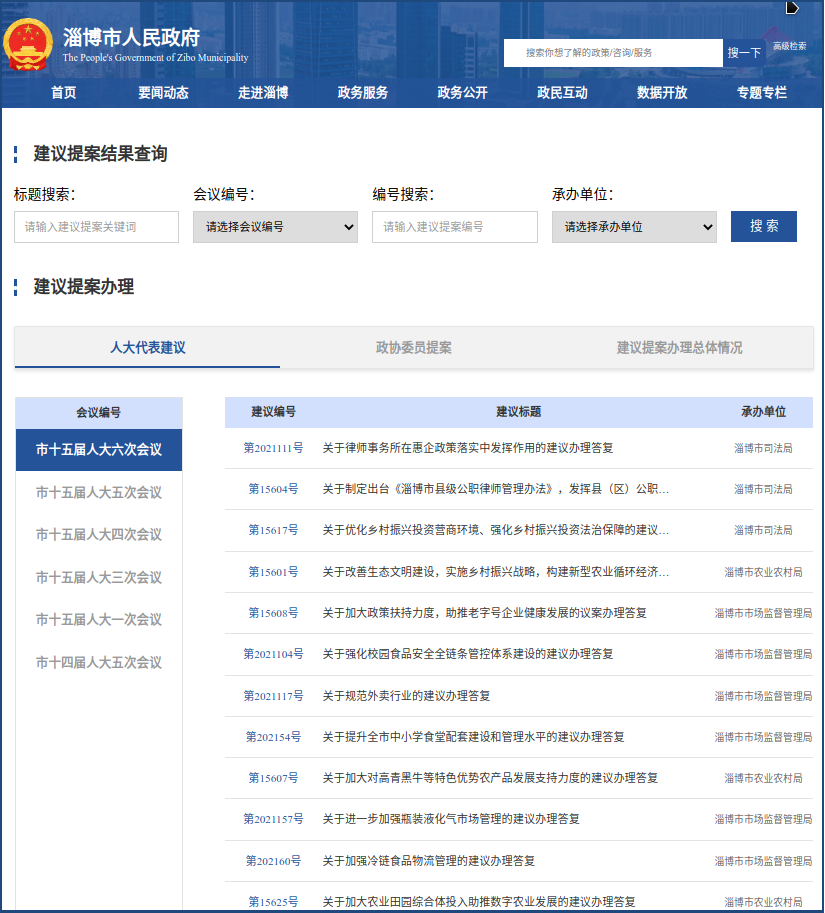The image size is (825, 913).
Task: Open the 关于规范外卖行业的建议办理答复 link
Action: [406, 695]
